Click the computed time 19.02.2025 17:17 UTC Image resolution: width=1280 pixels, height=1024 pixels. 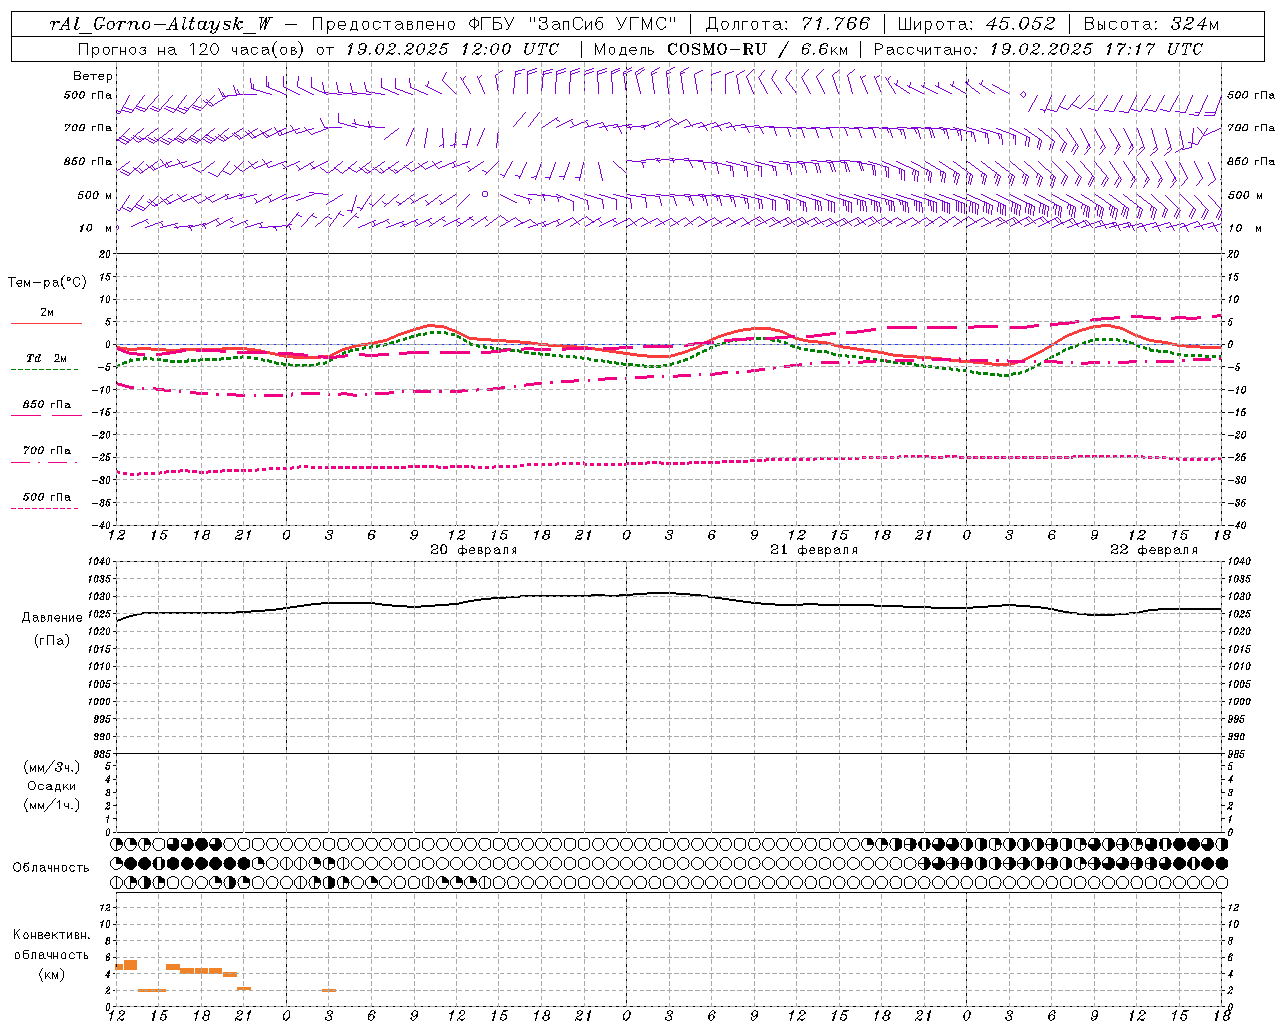coord(1096,49)
